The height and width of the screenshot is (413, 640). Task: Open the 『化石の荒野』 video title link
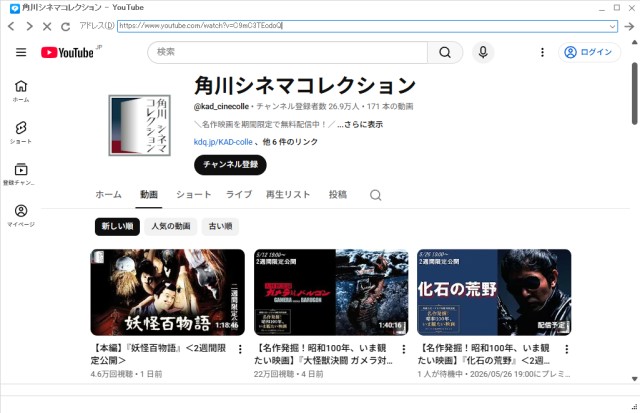point(484,354)
